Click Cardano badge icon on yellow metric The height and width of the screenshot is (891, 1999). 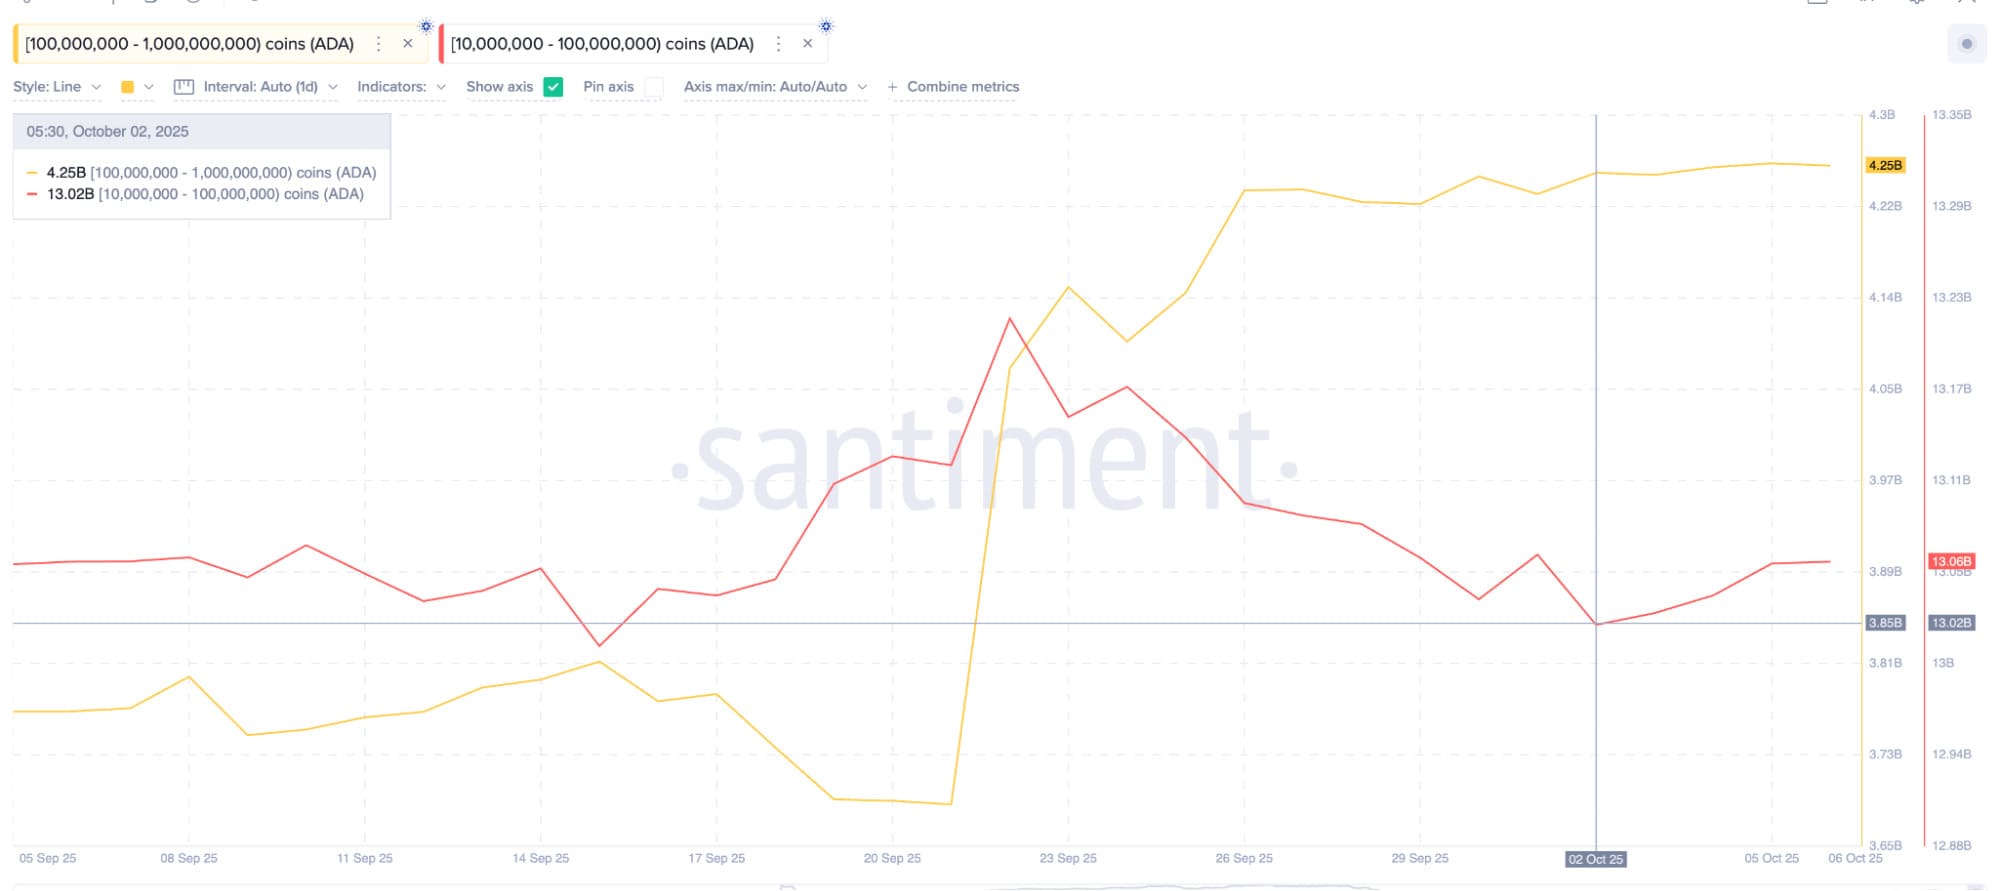(x=426, y=26)
